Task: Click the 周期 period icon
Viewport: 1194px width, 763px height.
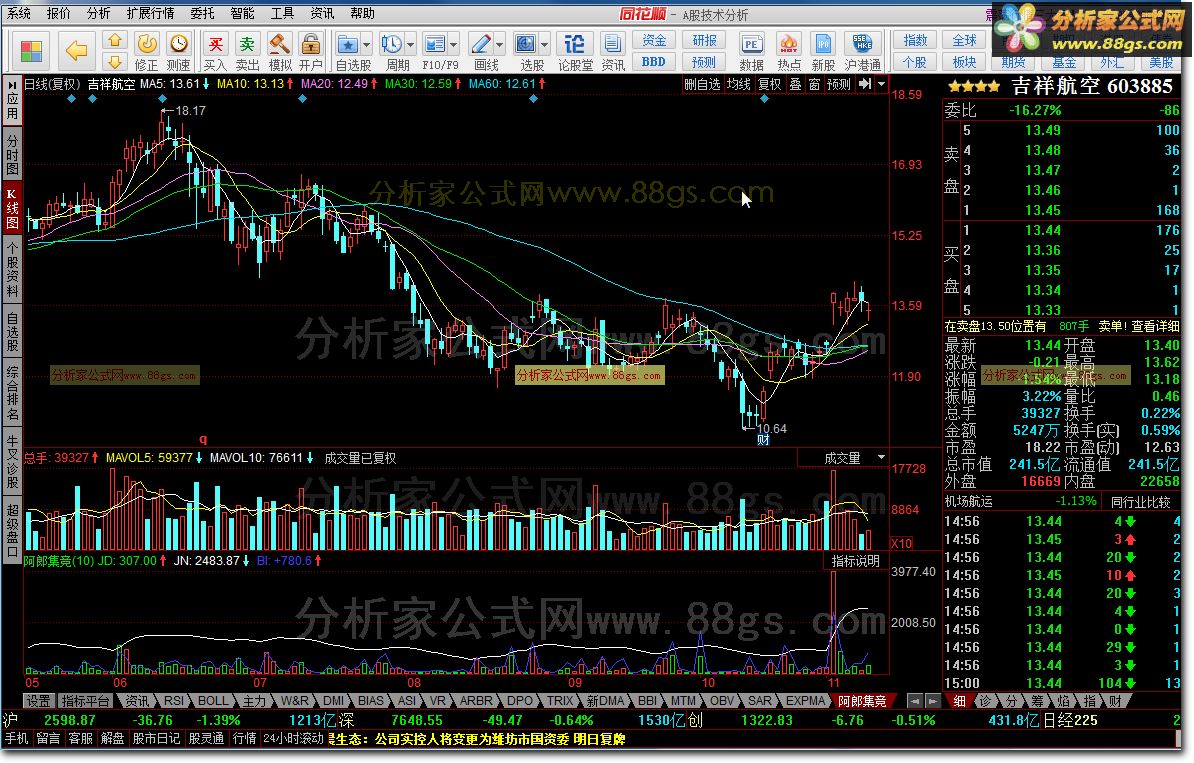Action: tap(392, 44)
